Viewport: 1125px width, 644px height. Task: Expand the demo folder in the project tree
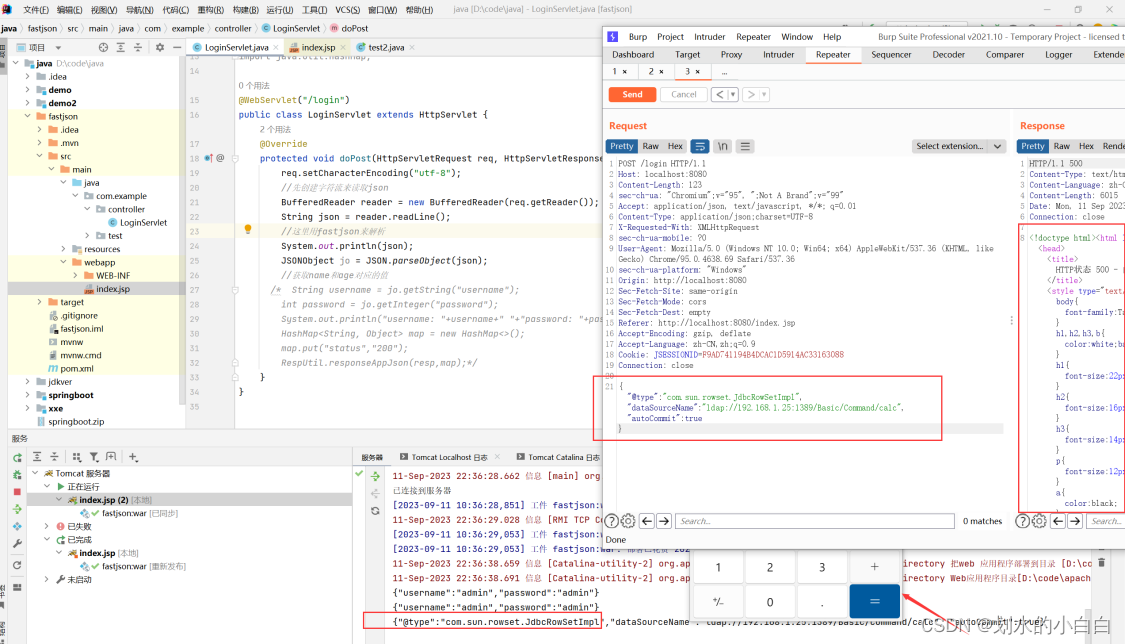point(27,90)
